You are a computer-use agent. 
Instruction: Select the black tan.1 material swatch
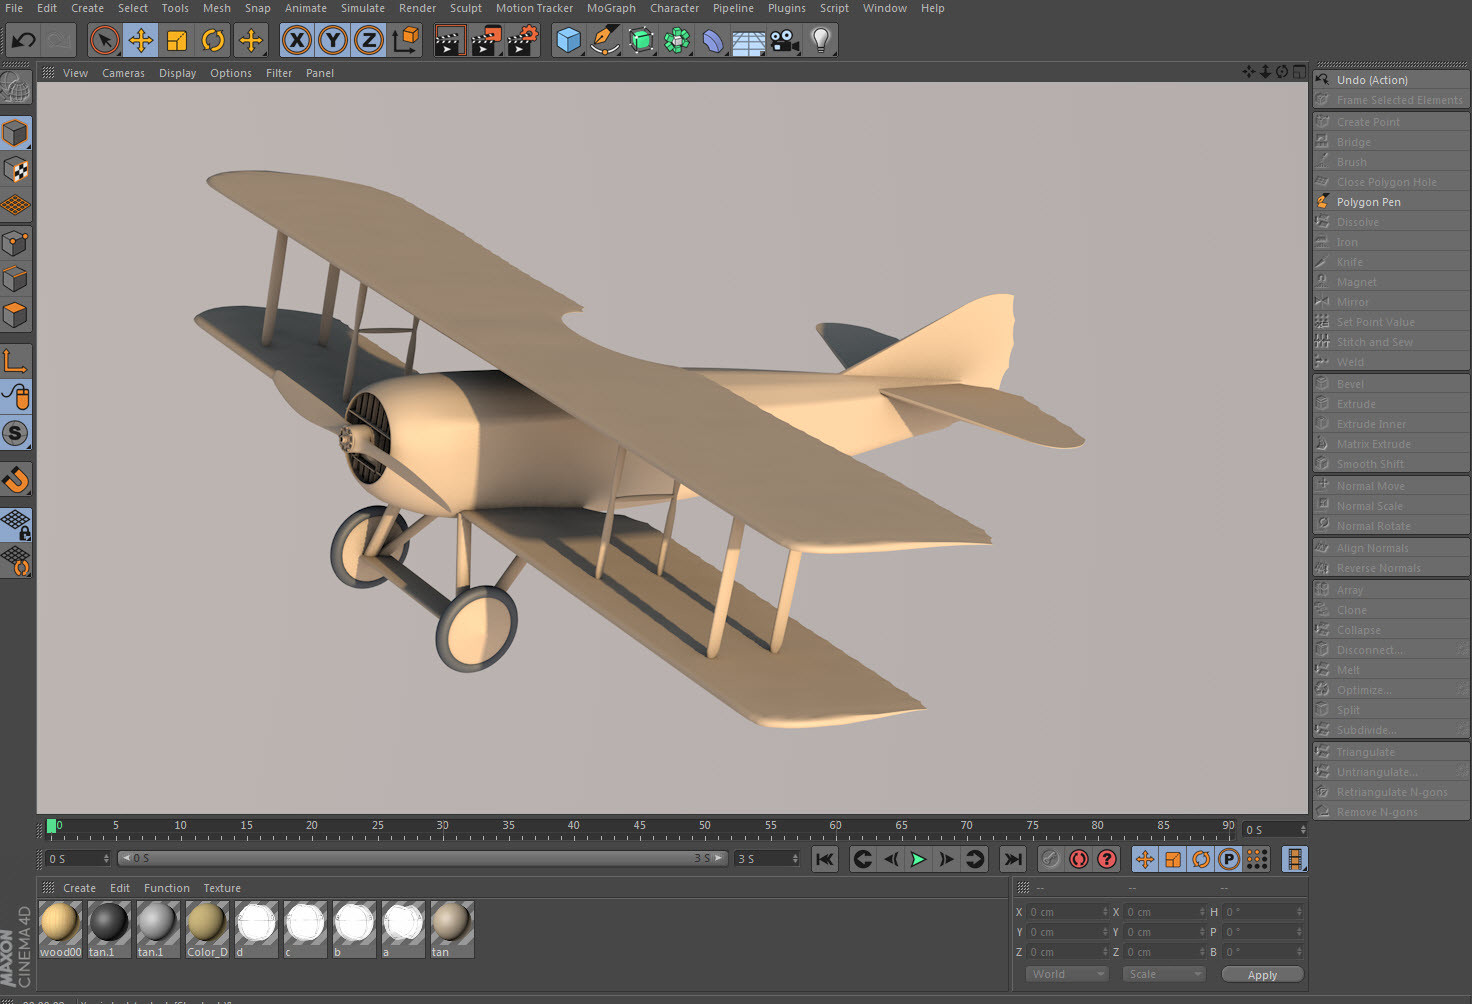pyautogui.click(x=109, y=929)
